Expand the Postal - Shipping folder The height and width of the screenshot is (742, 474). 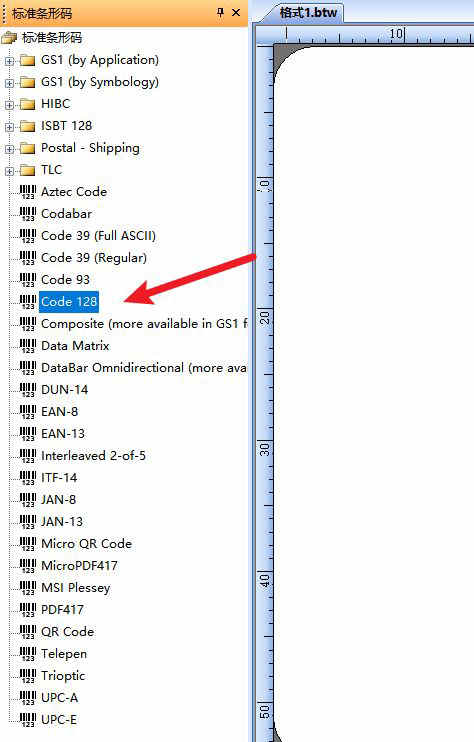pyautogui.click(x=9, y=149)
